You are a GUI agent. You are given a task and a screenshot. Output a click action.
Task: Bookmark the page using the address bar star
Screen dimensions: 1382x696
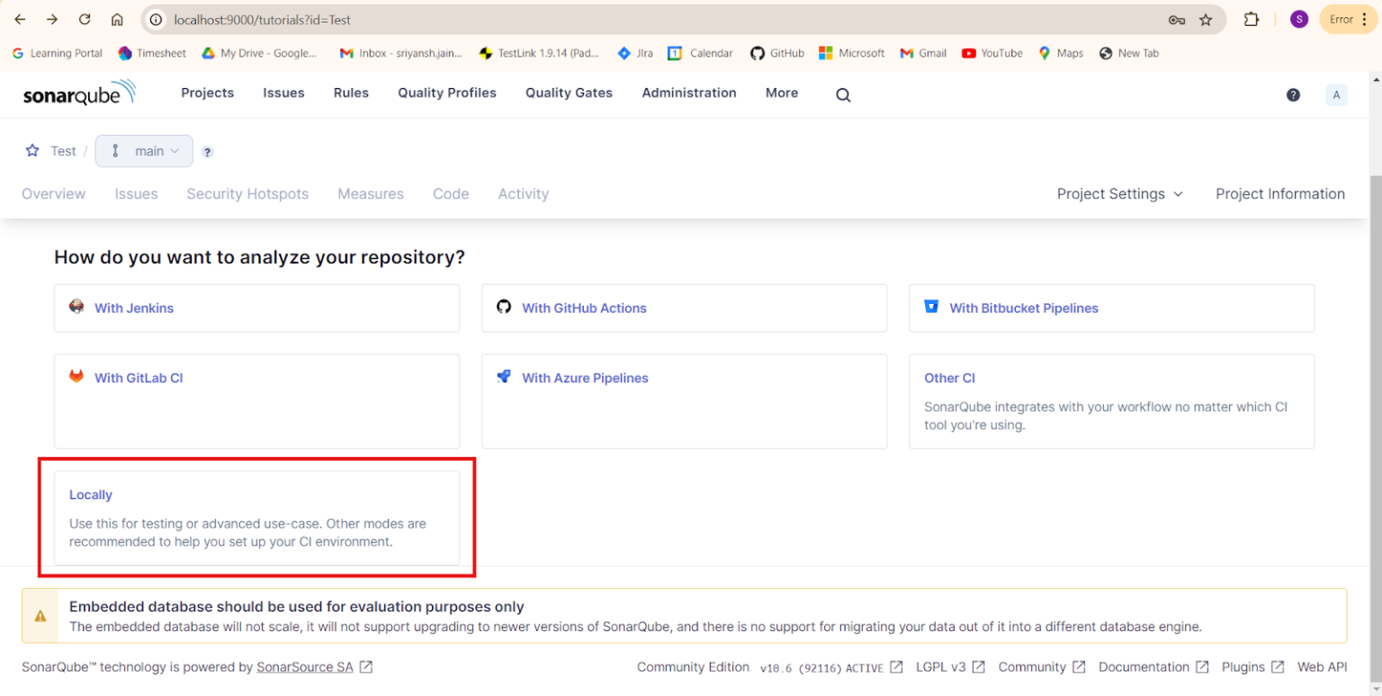coord(1204,19)
